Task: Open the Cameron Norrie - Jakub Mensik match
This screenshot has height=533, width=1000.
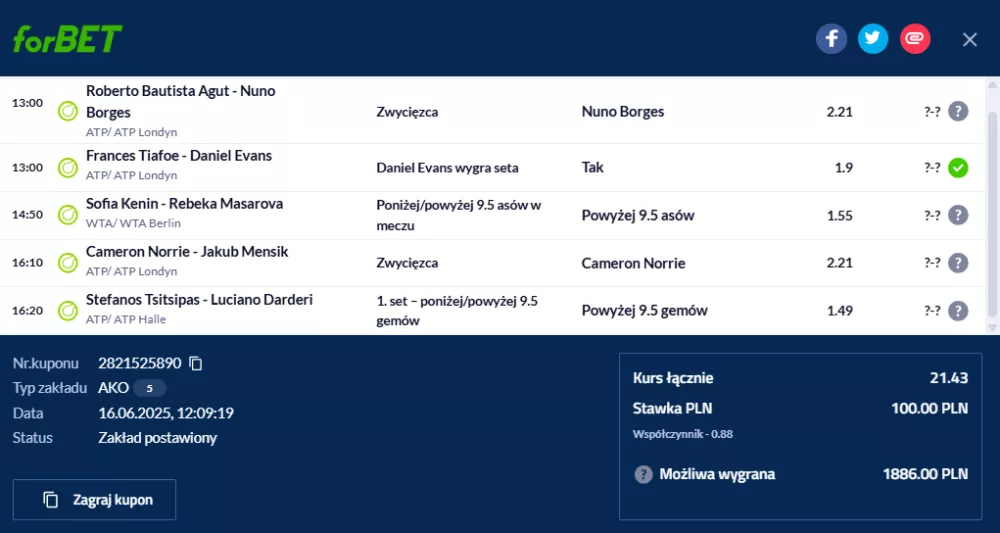Action: click(187, 252)
